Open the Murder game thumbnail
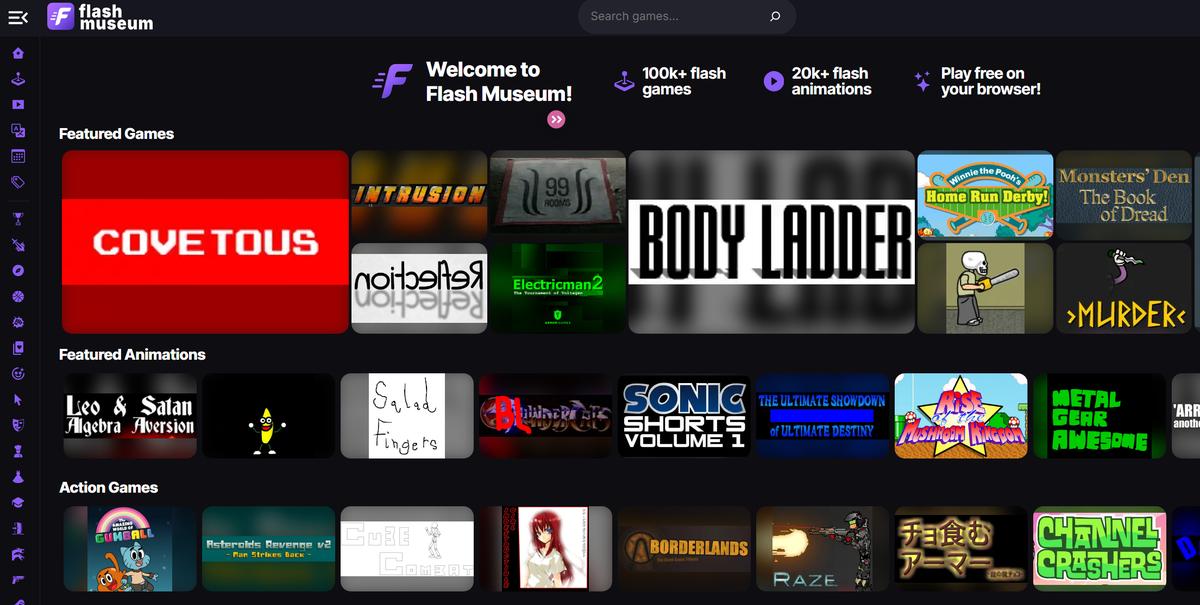The width and height of the screenshot is (1200, 605). [x=1124, y=288]
